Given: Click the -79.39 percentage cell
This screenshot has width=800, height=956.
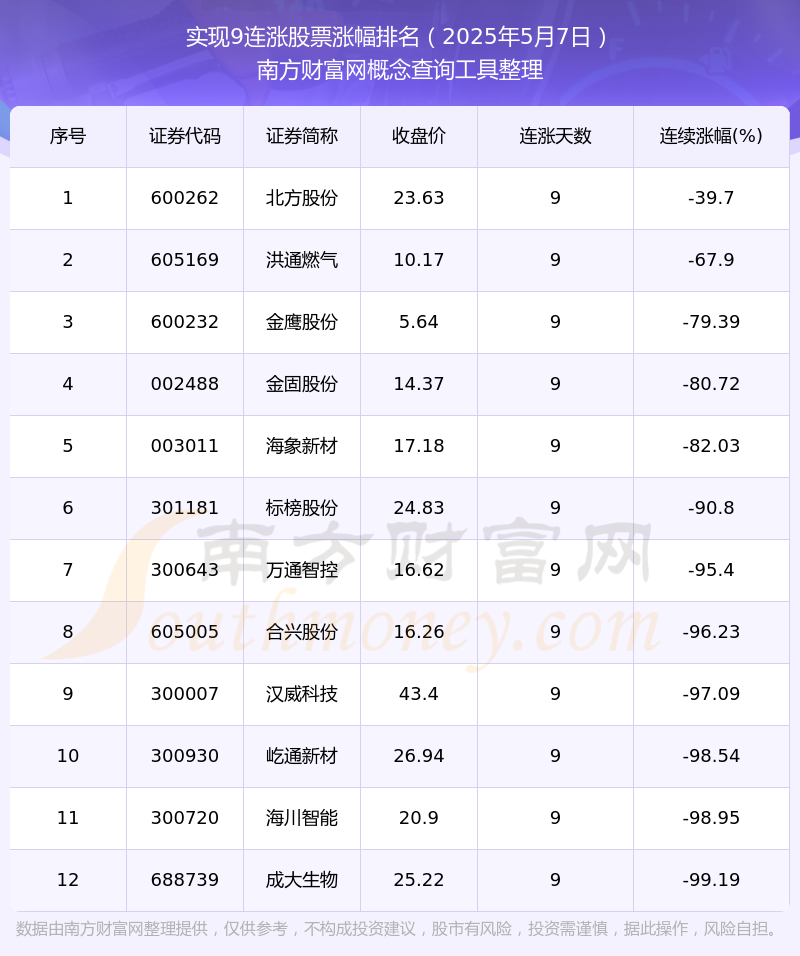Looking at the screenshot, I should click(x=711, y=322).
